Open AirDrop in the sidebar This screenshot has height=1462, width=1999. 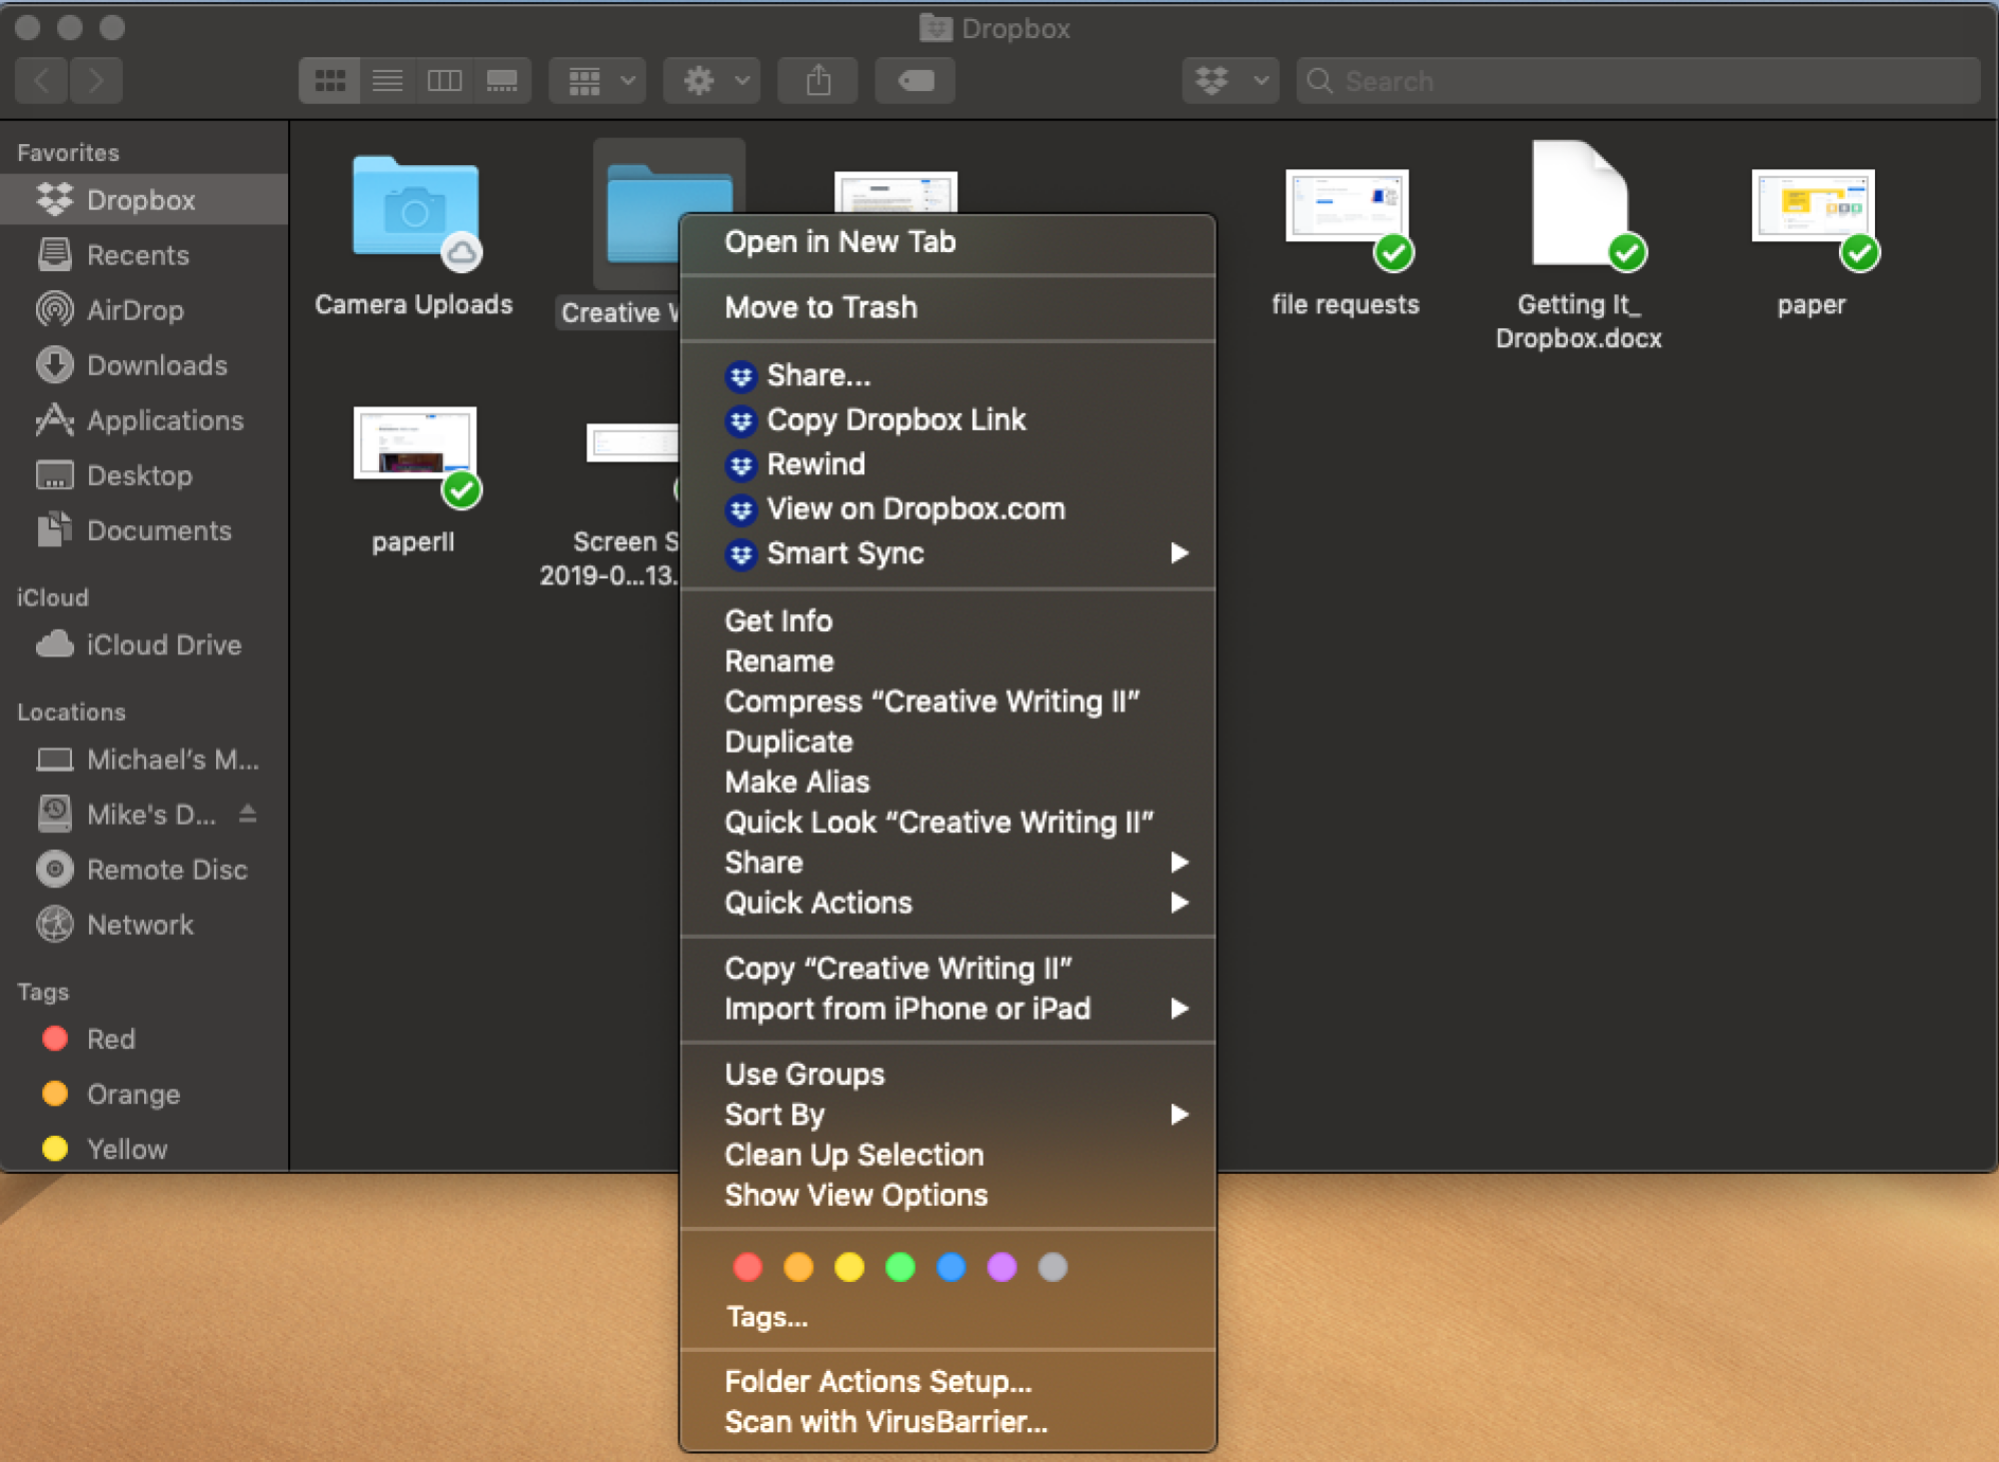(x=144, y=310)
